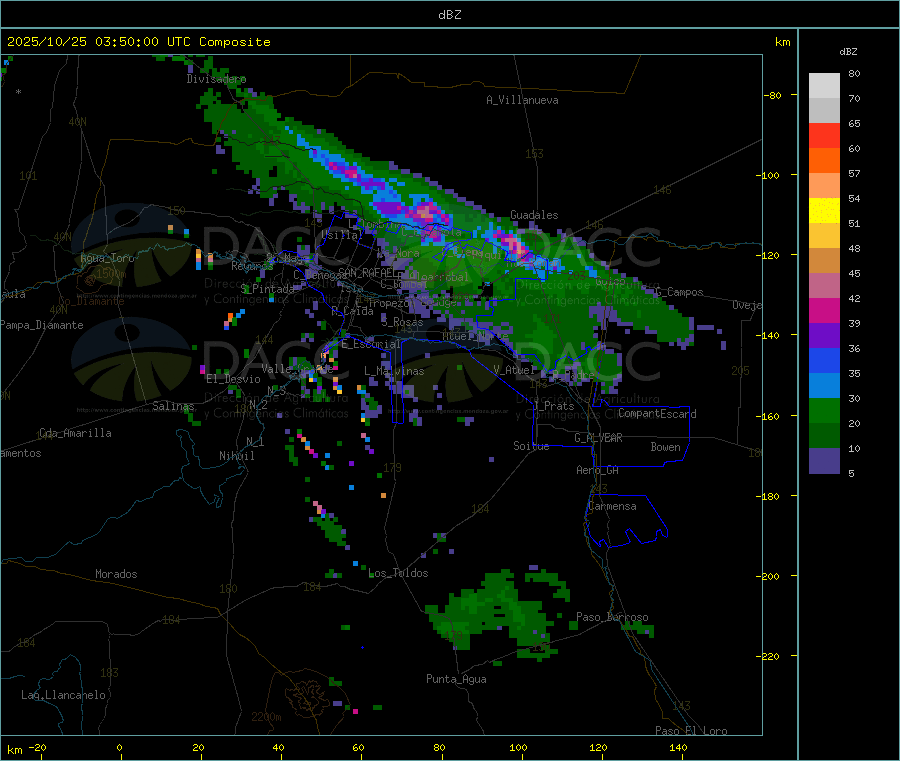Click the SAN_RAFAEL city label
Viewport: 900px width, 761px height.
(366, 272)
